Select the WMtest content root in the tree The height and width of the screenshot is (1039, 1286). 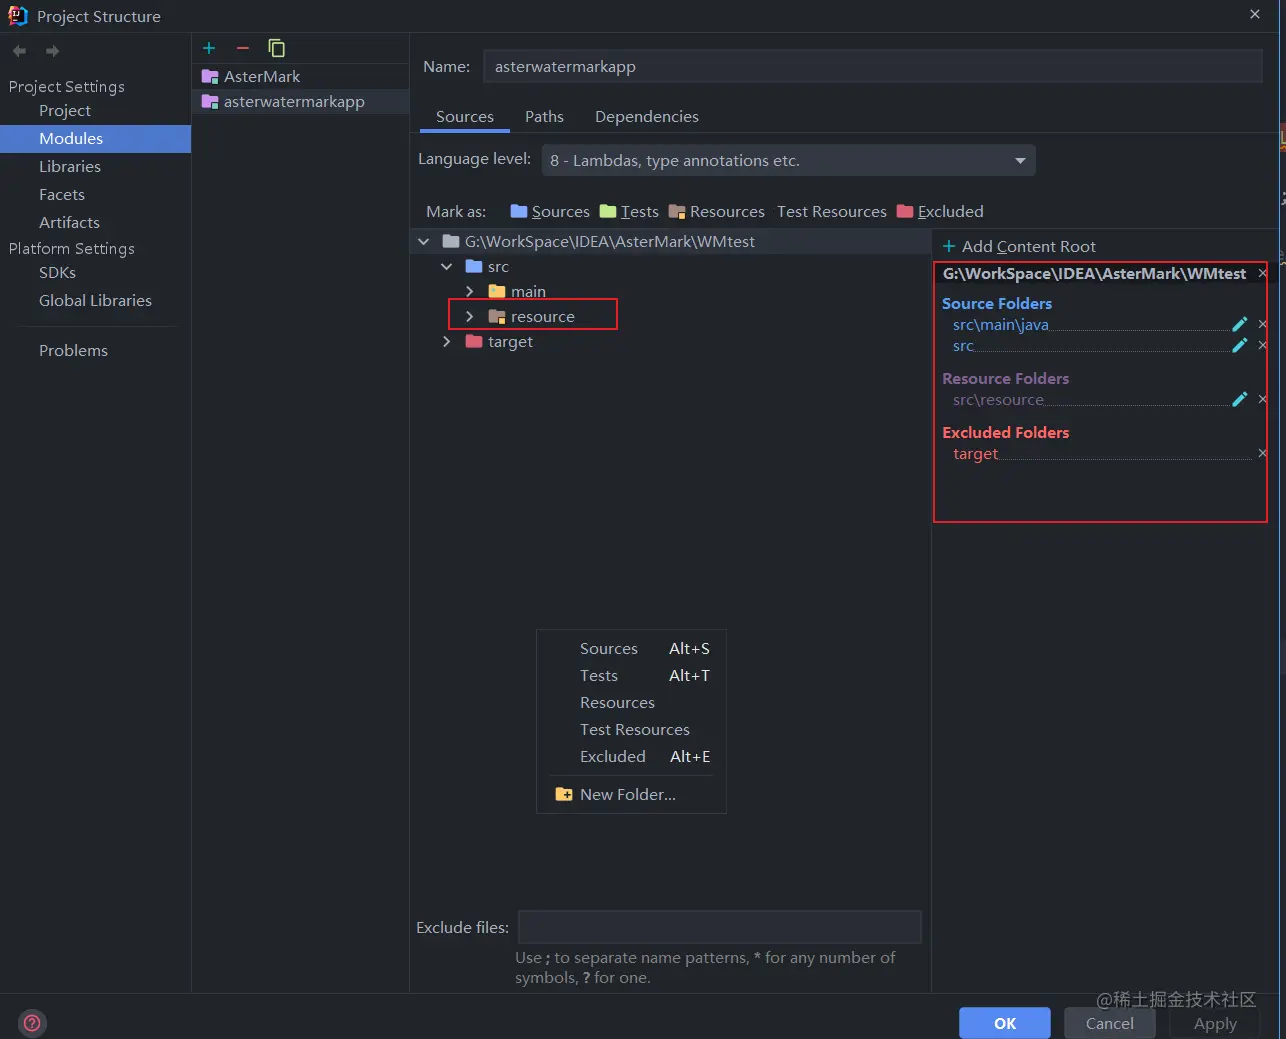pos(609,241)
